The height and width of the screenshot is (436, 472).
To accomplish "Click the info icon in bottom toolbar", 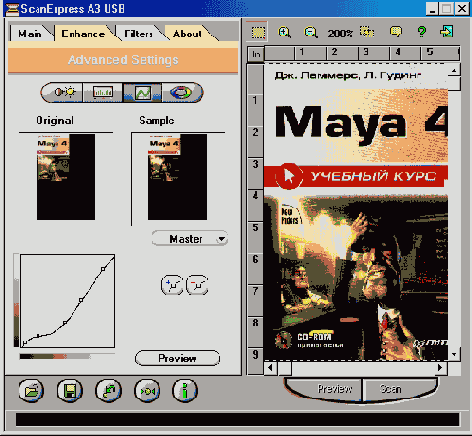I will (x=185, y=391).
